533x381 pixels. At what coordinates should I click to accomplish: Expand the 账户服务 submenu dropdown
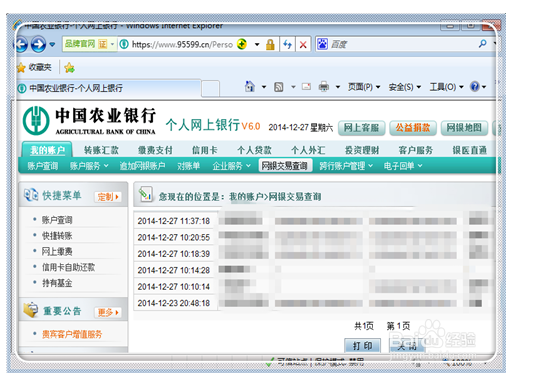click(x=89, y=166)
